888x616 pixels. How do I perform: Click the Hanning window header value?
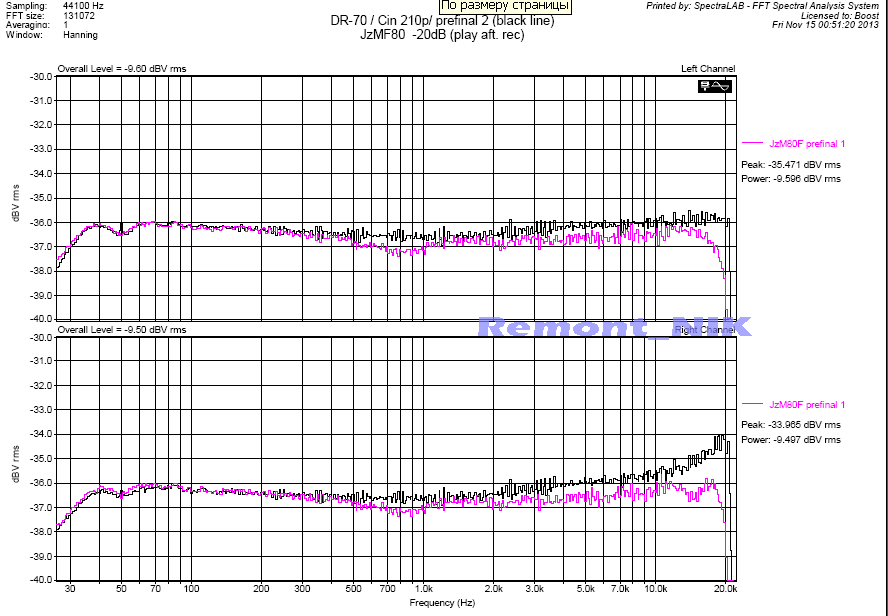coord(81,35)
